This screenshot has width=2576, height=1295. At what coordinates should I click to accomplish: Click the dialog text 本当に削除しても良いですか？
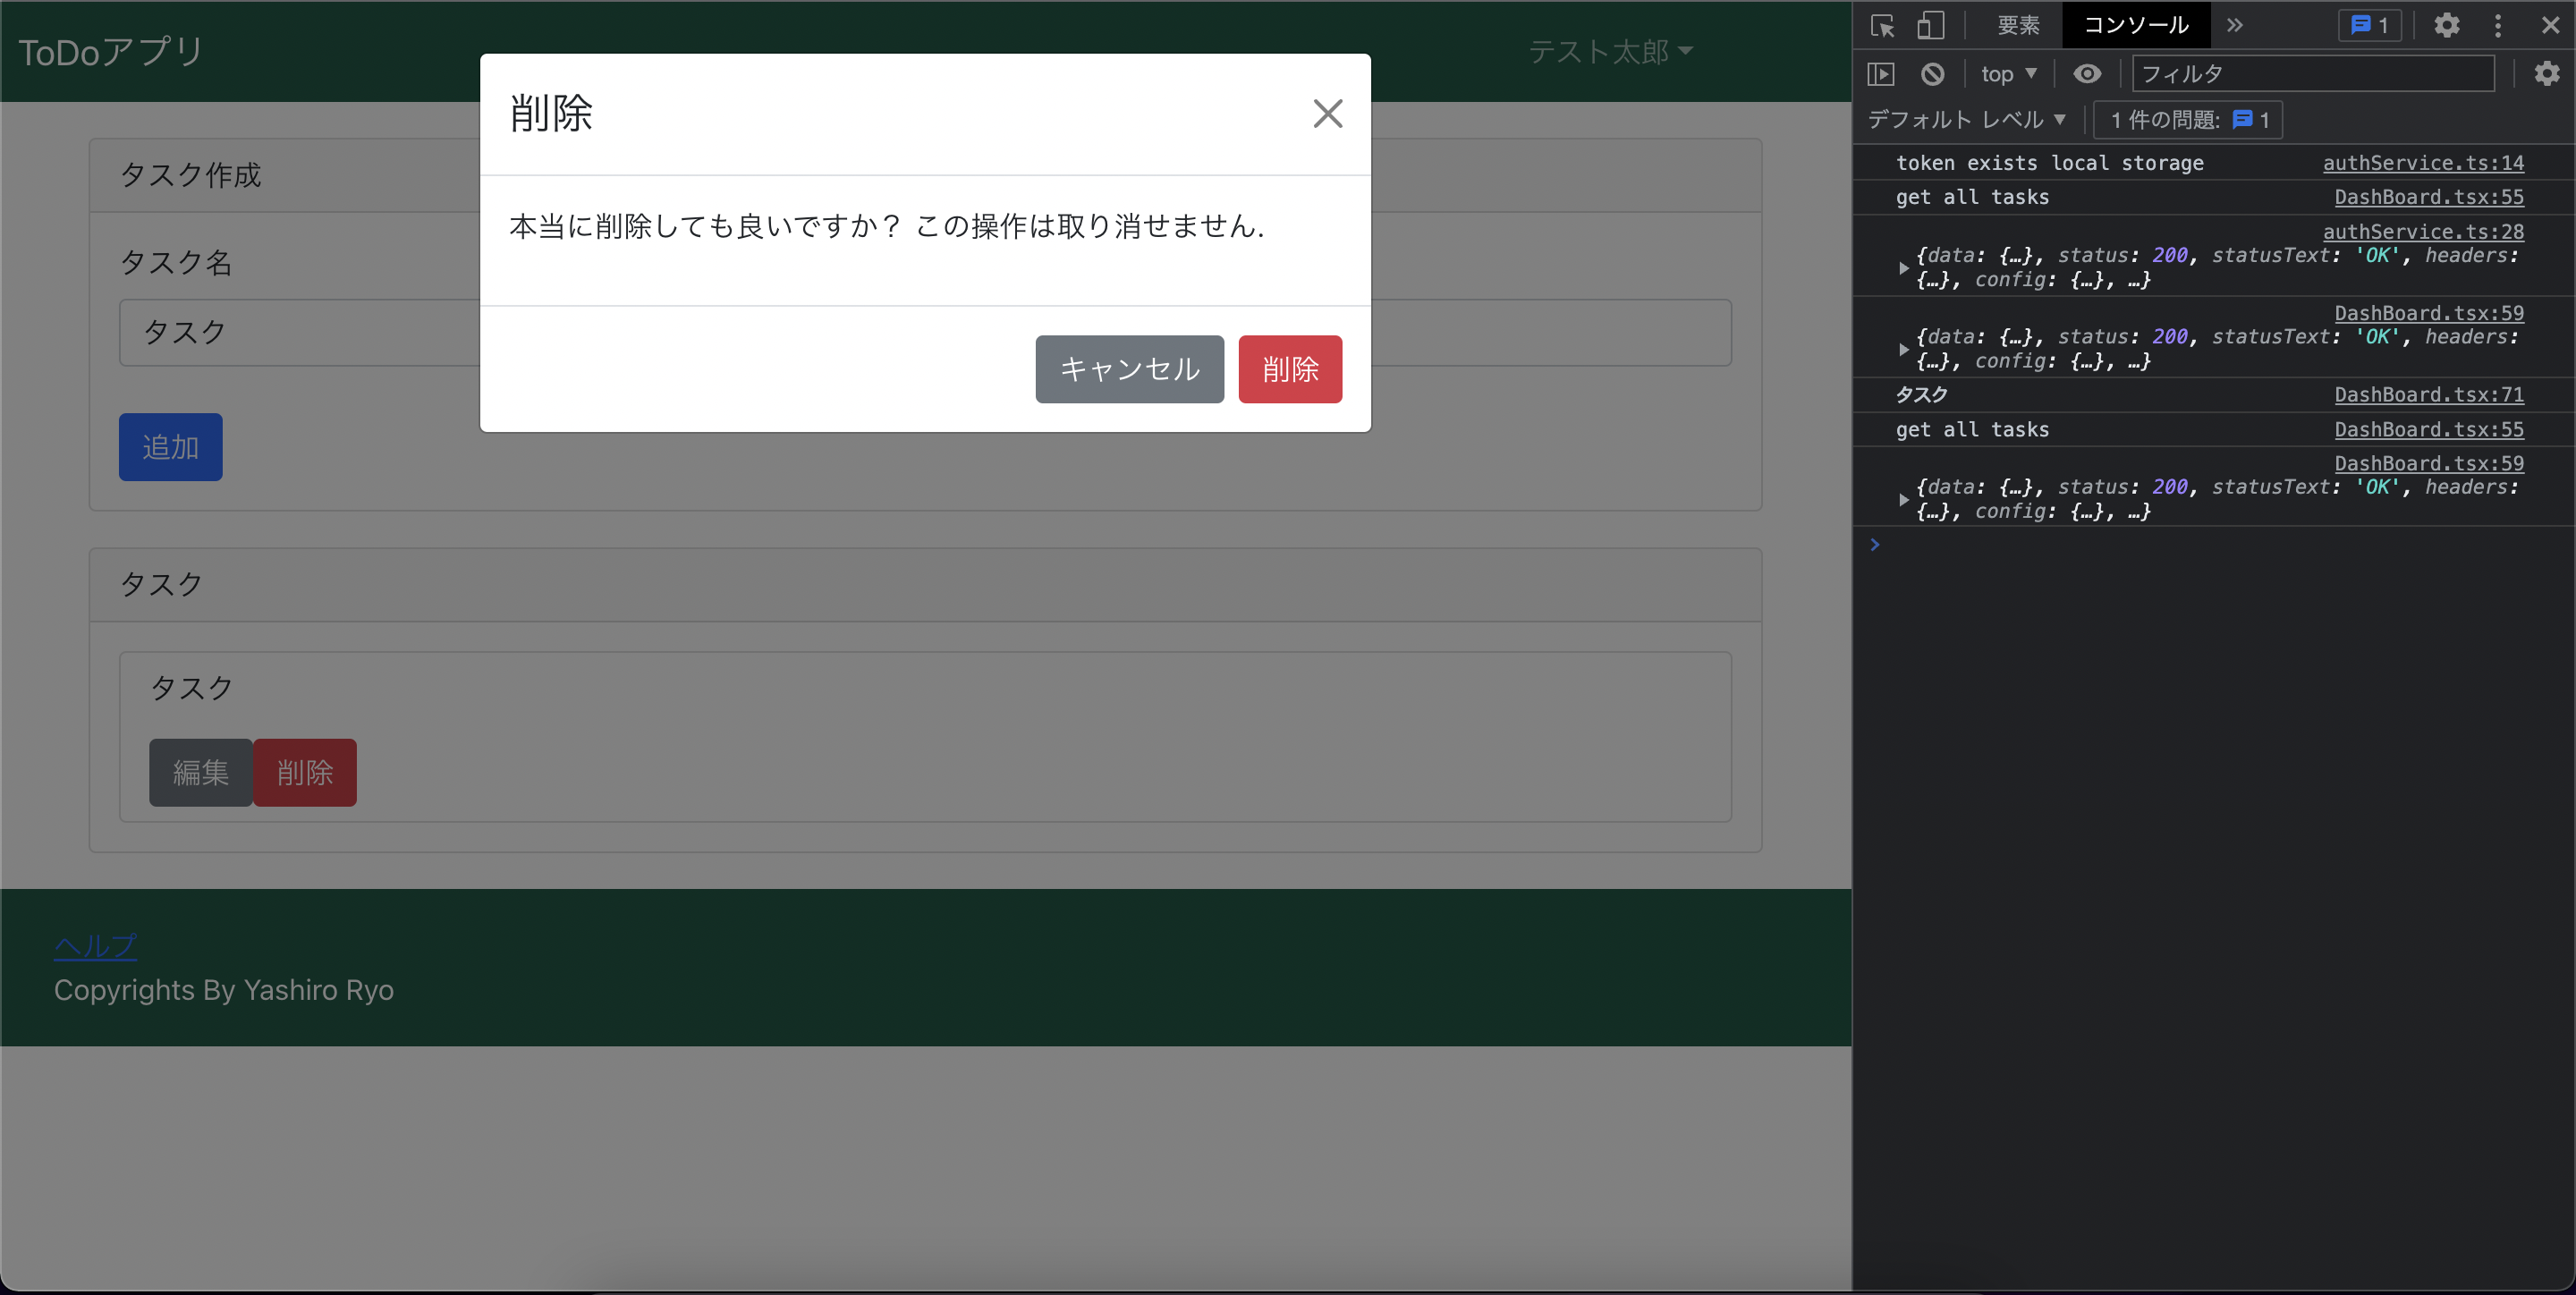pos(705,227)
